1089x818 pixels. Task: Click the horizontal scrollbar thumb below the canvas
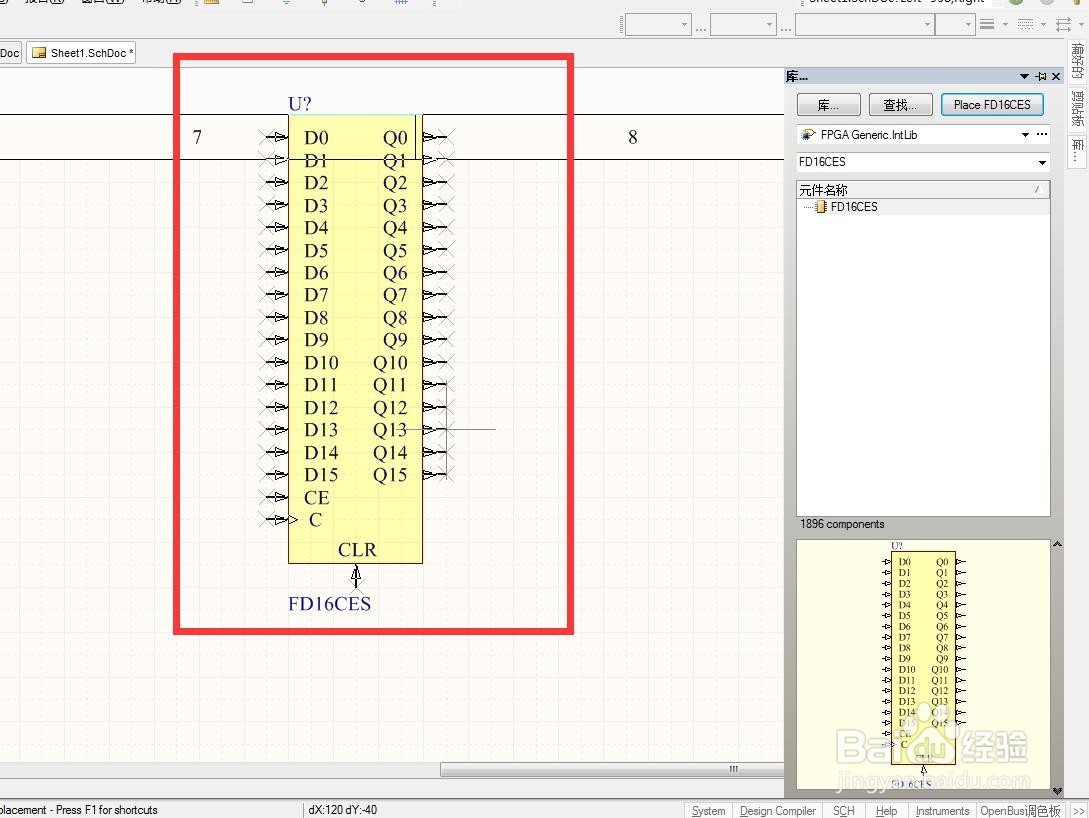[612, 769]
